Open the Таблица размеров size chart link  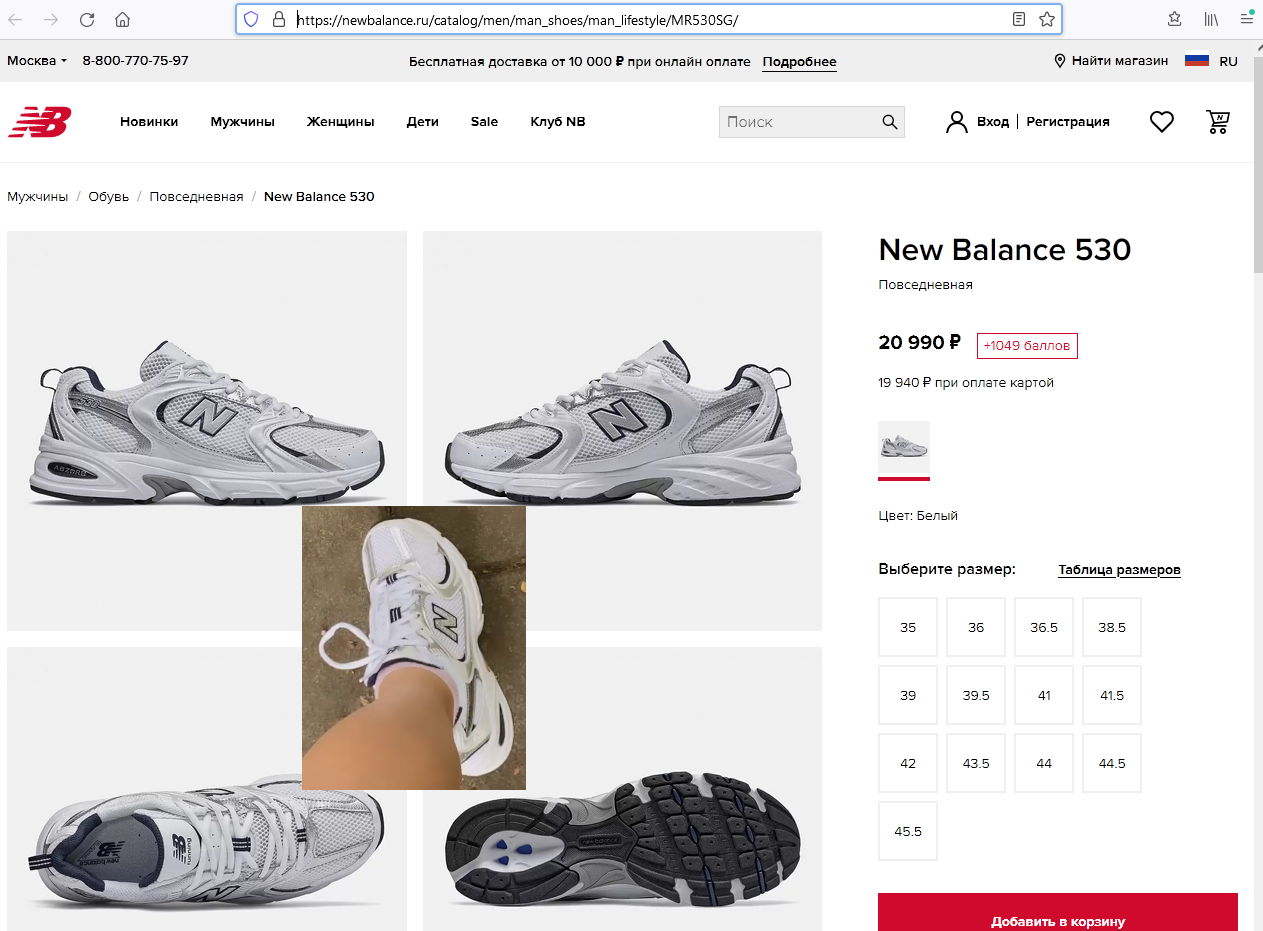(x=1119, y=570)
